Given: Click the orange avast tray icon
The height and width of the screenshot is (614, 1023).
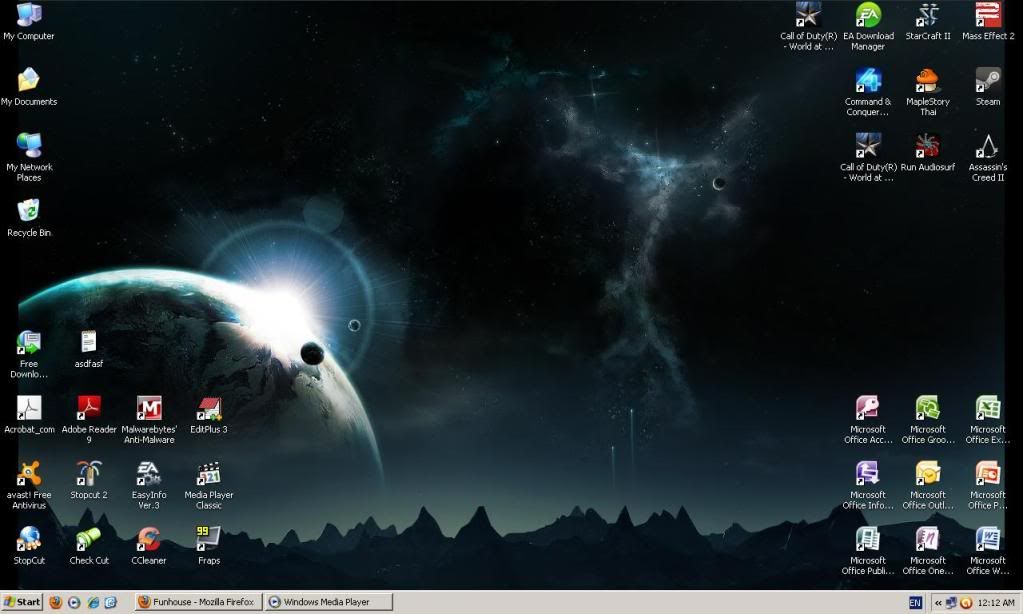Looking at the screenshot, I should pyautogui.click(x=966, y=603).
